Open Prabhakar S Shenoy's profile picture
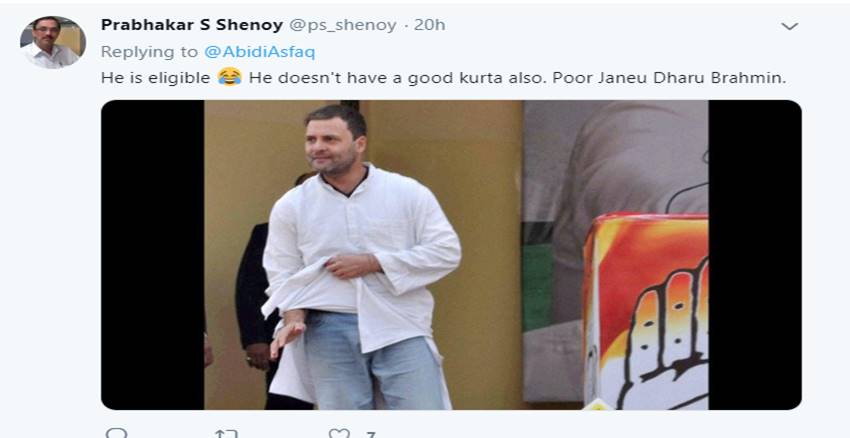The width and height of the screenshot is (850, 438). coord(53,42)
